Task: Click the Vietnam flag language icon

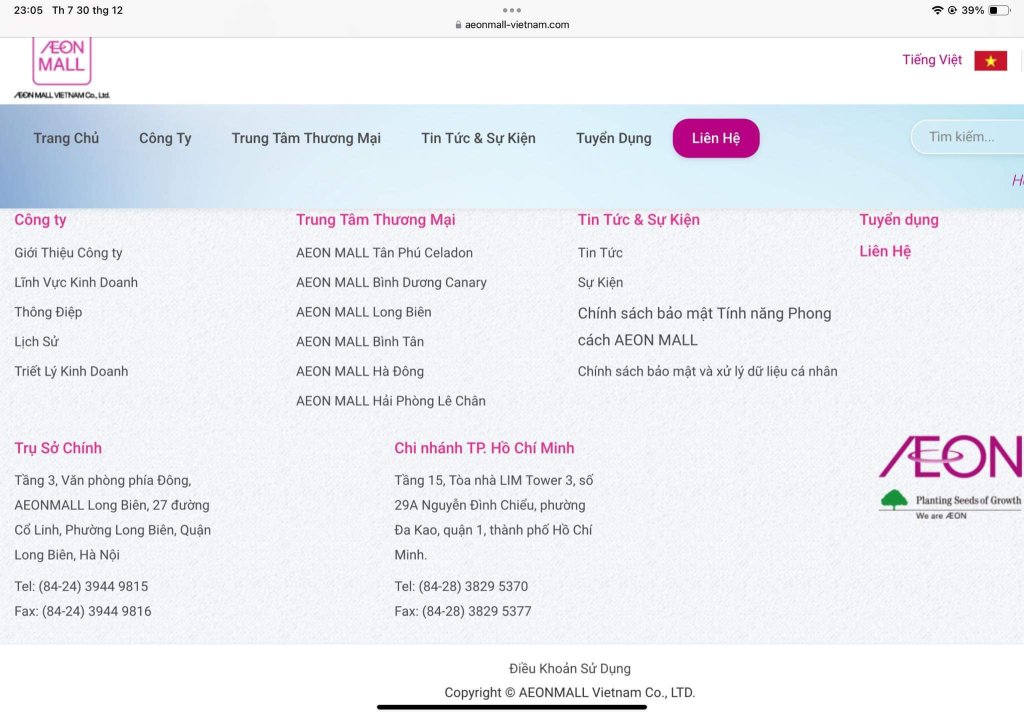Action: click(990, 61)
